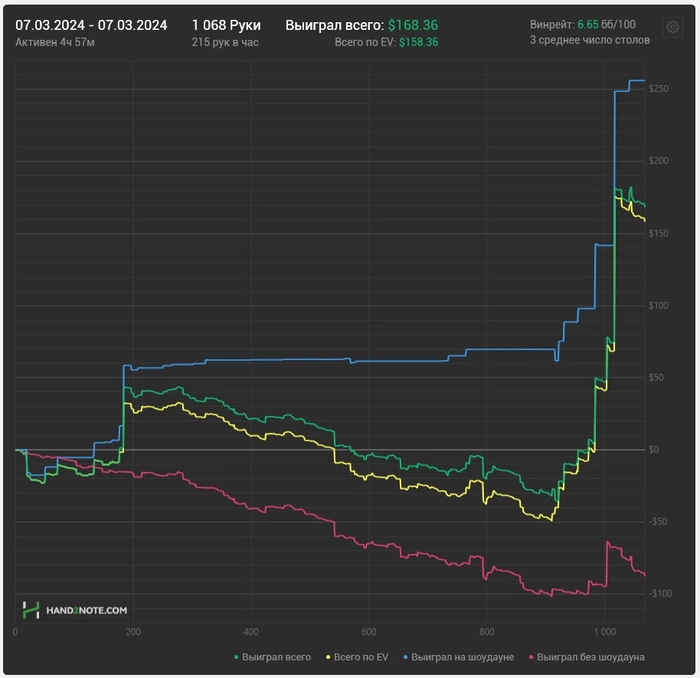Click the '215 рук в час' text
Screen dimensions: 700x678
225,42
